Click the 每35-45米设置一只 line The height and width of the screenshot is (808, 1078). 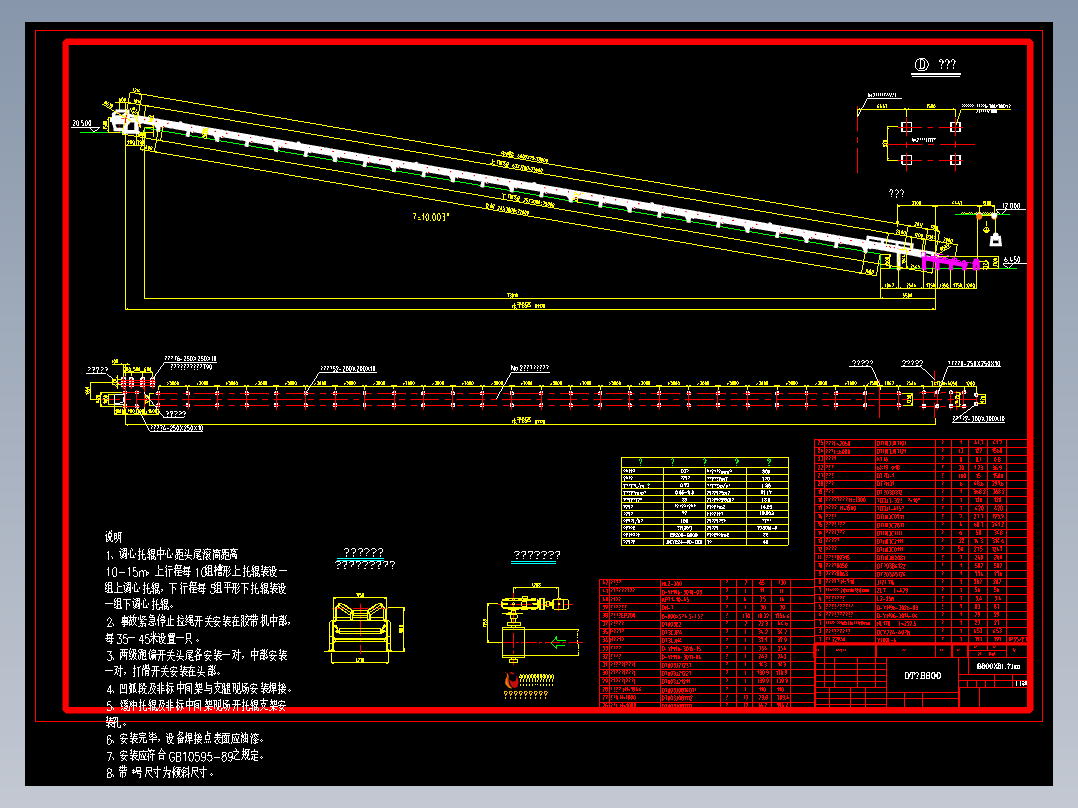(x=153, y=638)
